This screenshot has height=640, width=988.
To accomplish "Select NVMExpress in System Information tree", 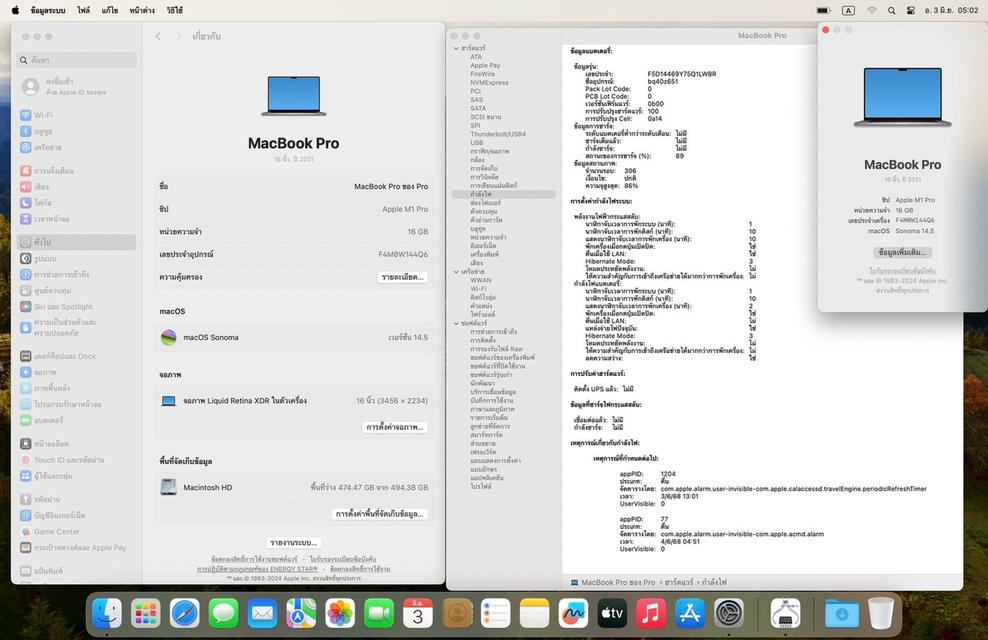I will pos(489,83).
